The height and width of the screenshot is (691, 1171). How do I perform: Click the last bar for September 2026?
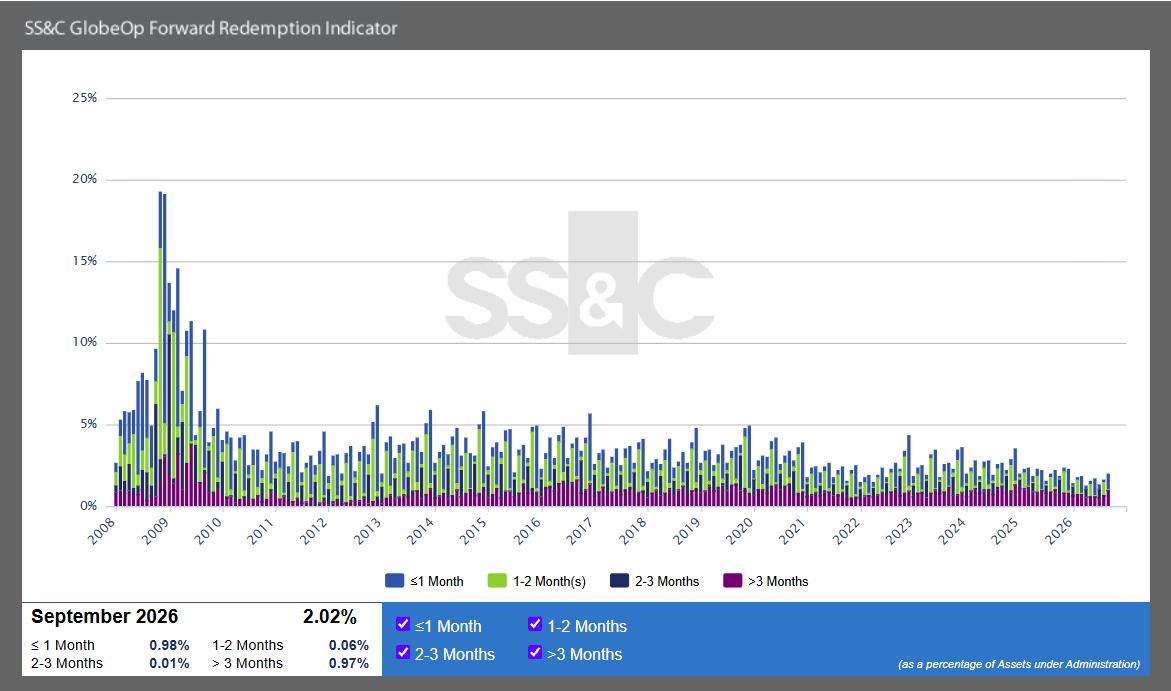1108,490
